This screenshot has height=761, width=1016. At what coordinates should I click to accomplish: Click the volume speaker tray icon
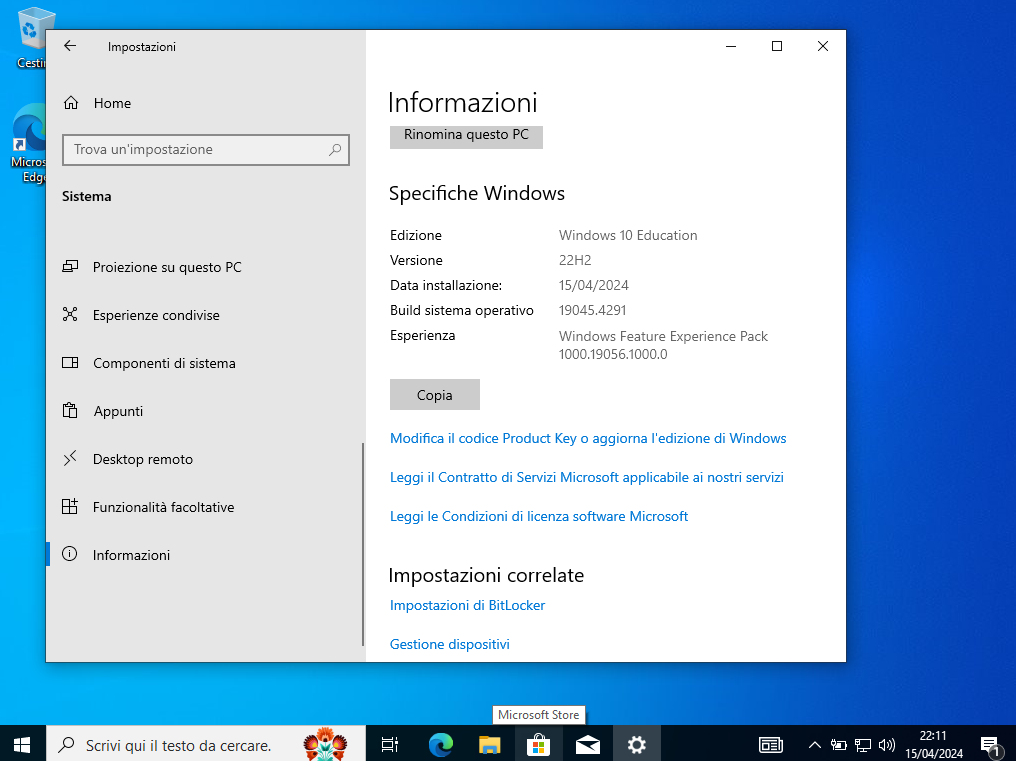click(x=887, y=745)
